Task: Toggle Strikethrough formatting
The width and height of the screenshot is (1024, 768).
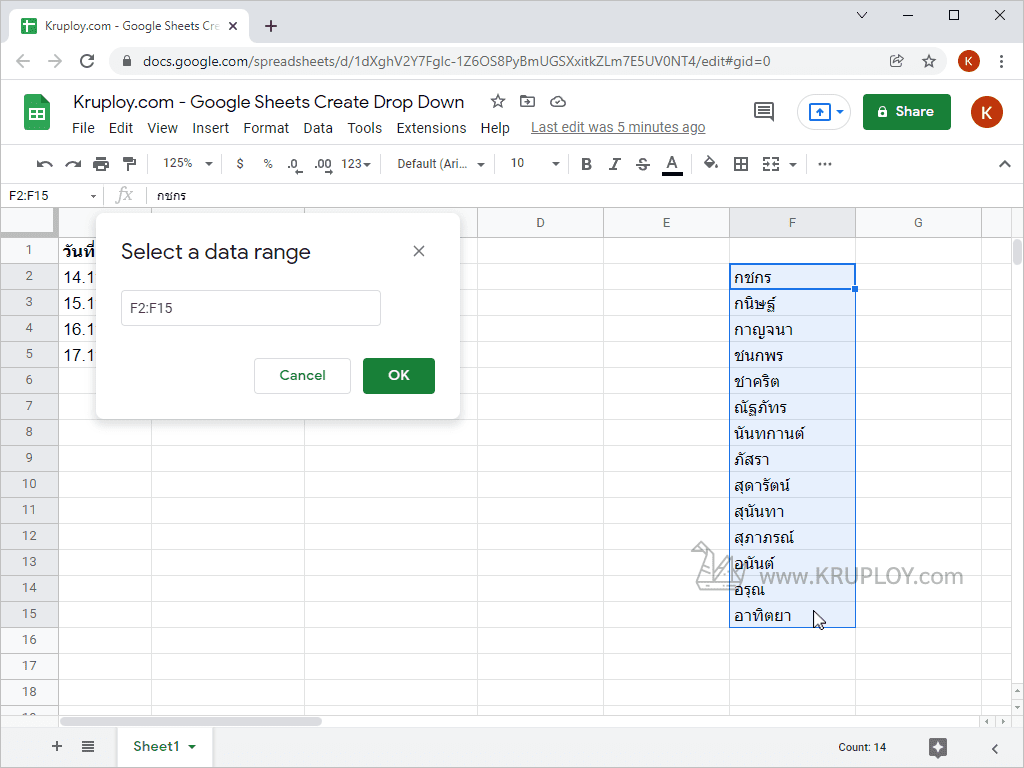Action: point(643,164)
